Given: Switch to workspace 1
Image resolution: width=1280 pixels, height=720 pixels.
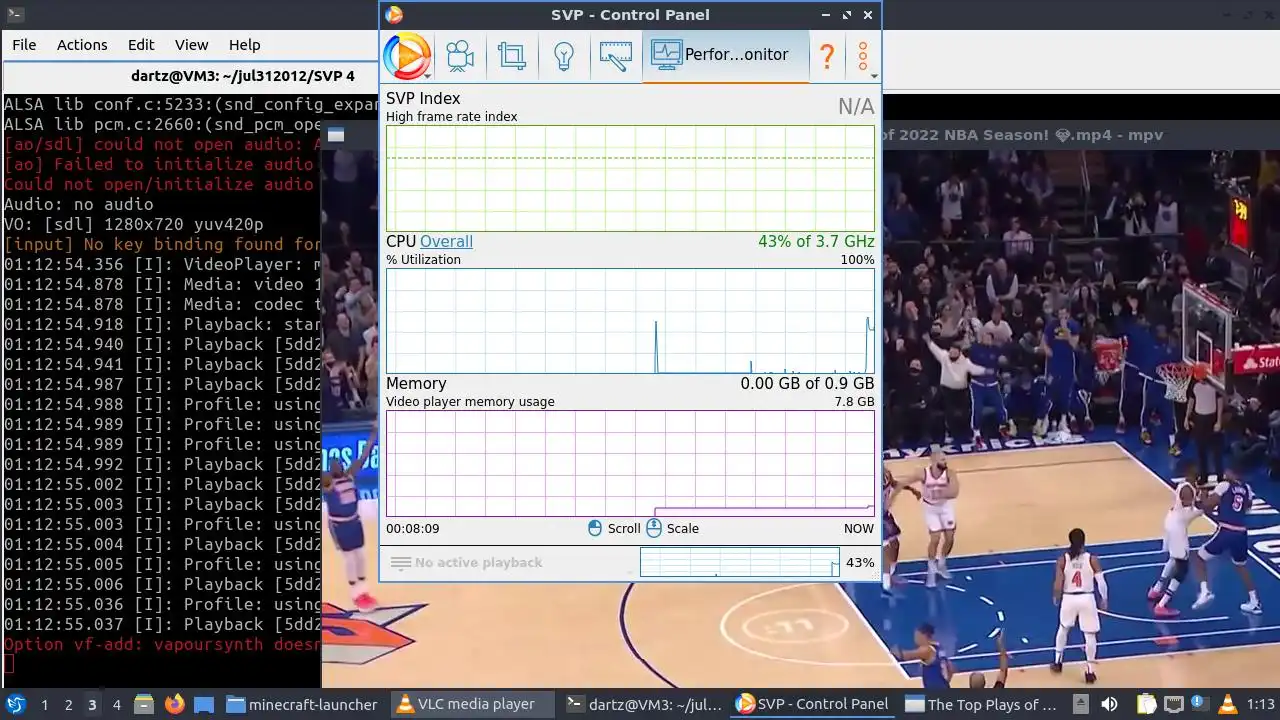Looking at the screenshot, I should tap(44, 705).
